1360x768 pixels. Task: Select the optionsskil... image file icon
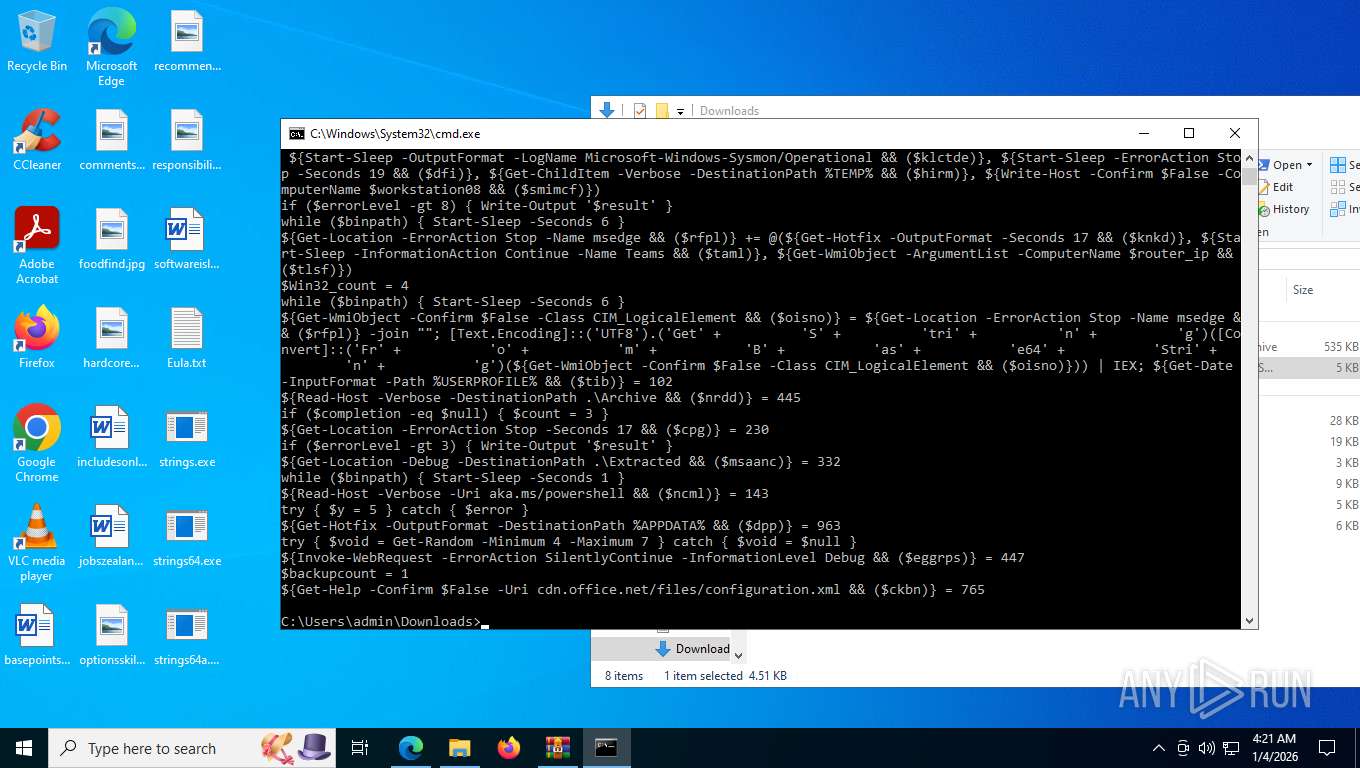[x=112, y=635]
